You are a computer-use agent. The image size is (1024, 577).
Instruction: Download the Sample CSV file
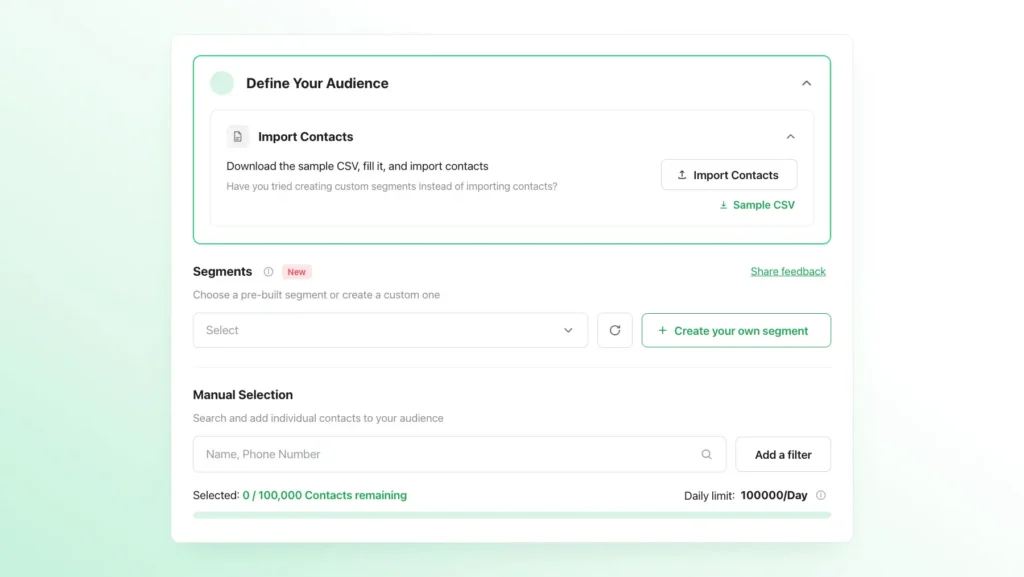(757, 205)
